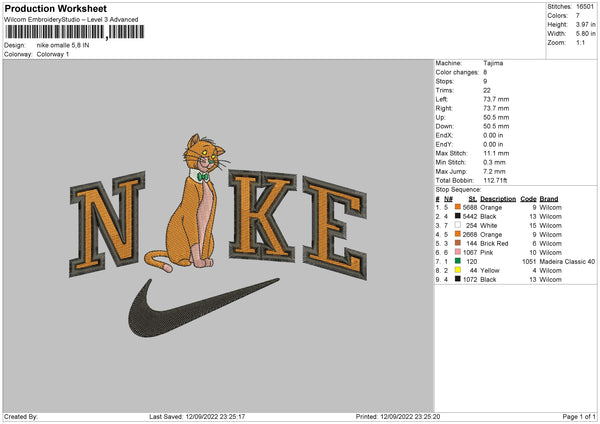600x424 pixels.
Task: Click the design name "nike omalle 5,8 IN"
Action: click(x=63, y=45)
